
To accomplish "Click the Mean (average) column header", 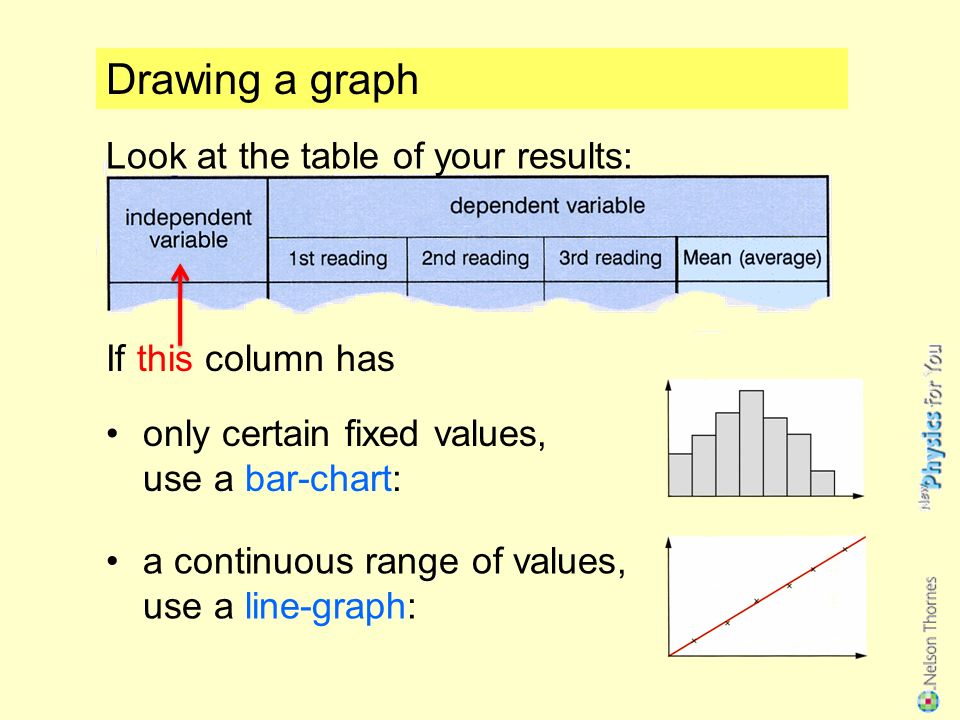I will pos(752,259).
